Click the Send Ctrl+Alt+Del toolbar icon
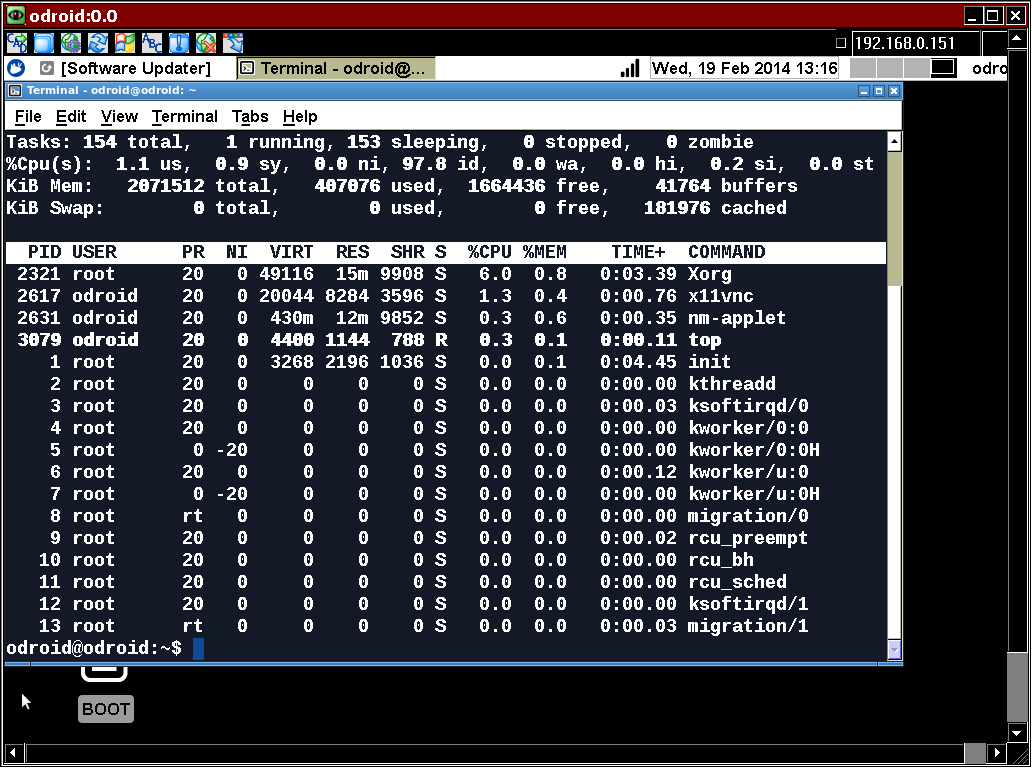This screenshot has height=768, width=1032. 17,43
